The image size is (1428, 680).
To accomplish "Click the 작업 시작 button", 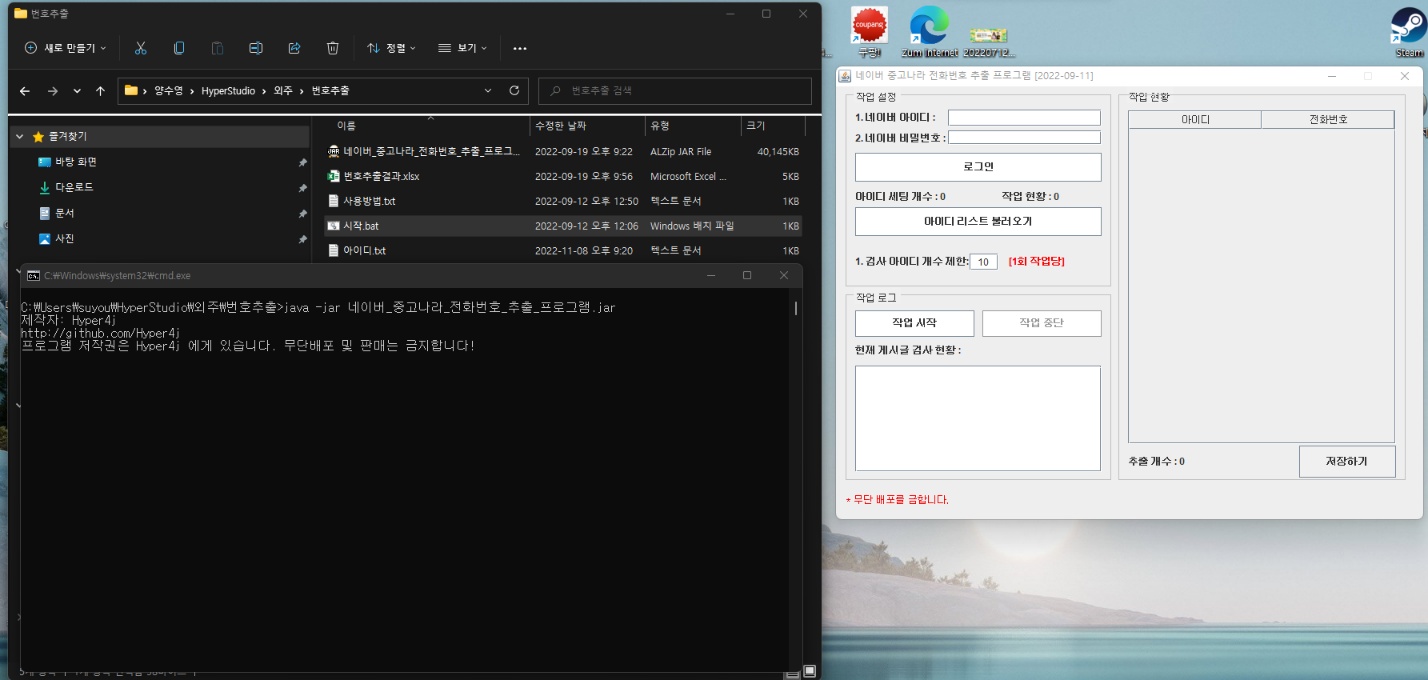I will 914,323.
